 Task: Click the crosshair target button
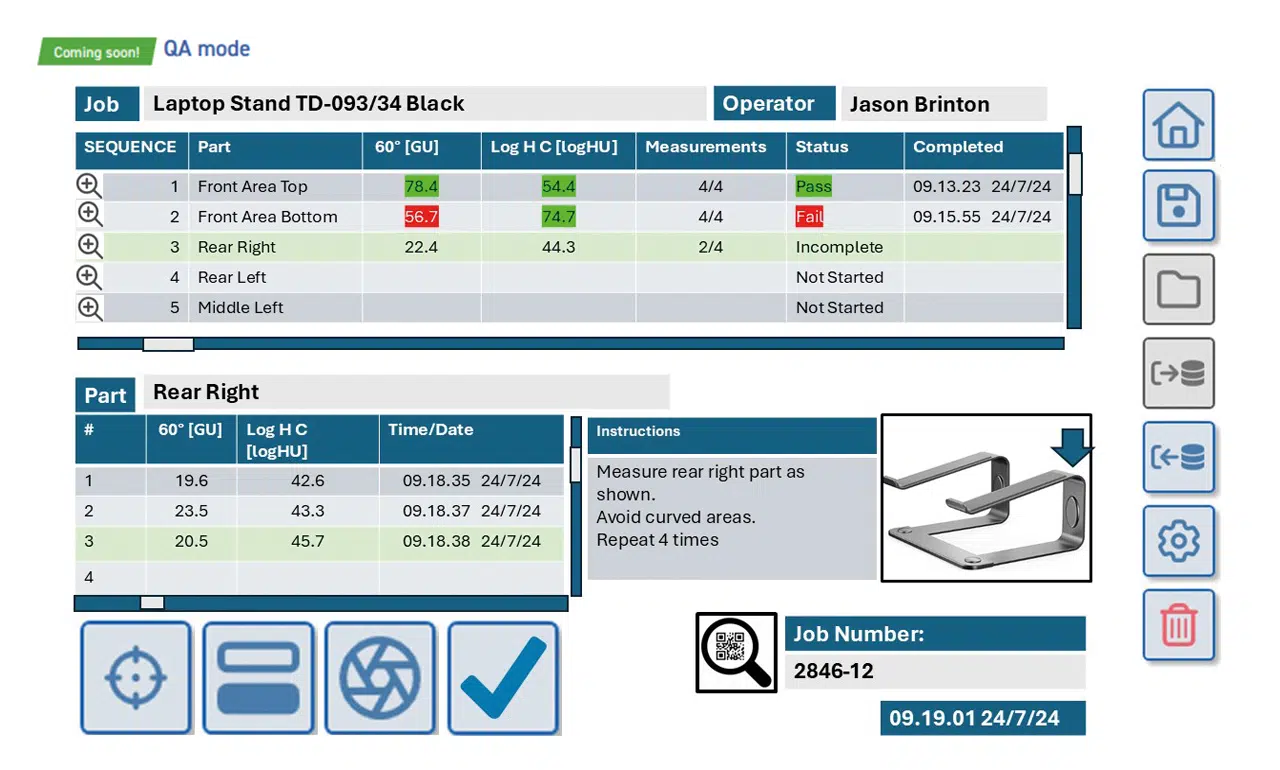(136, 677)
